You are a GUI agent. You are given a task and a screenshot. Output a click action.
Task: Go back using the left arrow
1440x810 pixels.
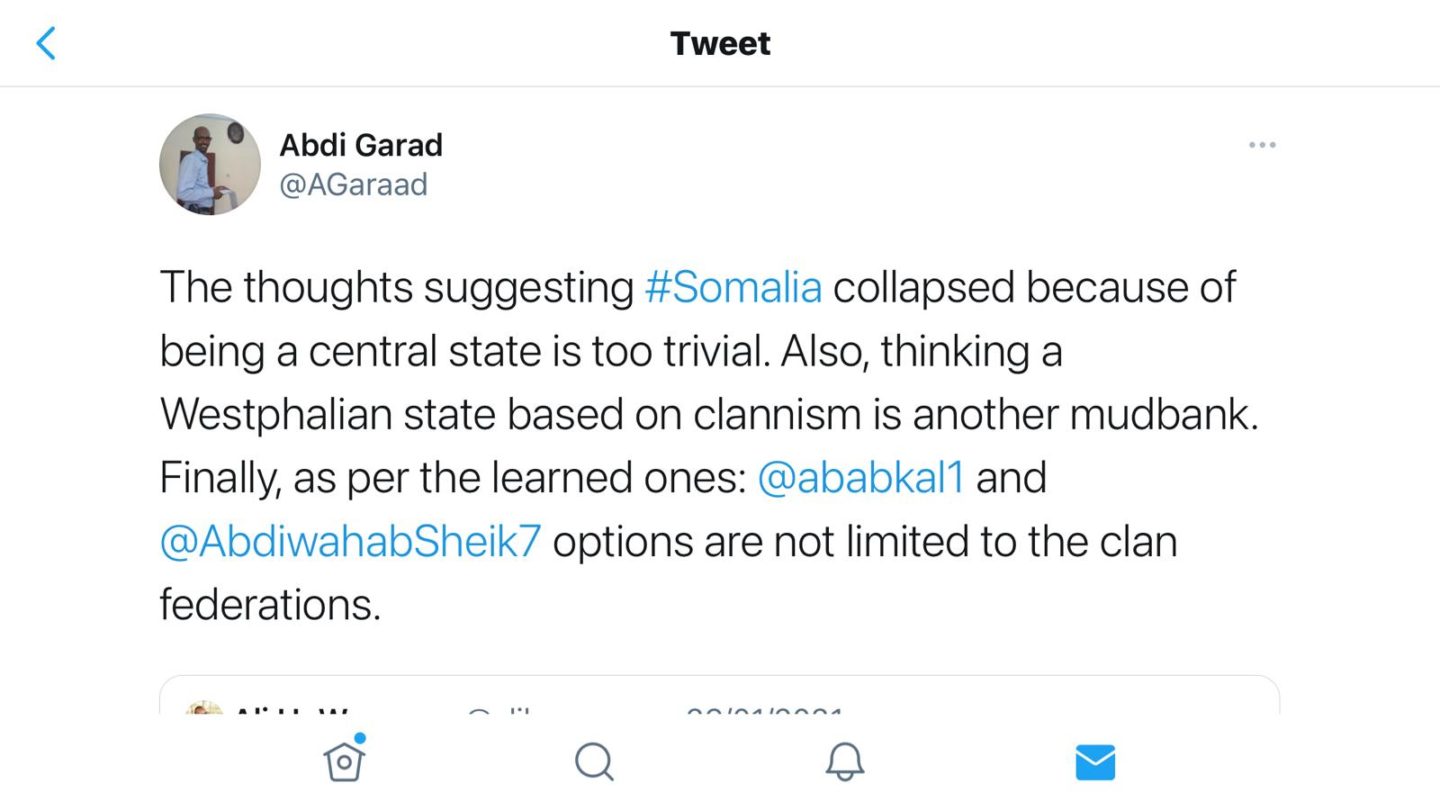[46, 44]
